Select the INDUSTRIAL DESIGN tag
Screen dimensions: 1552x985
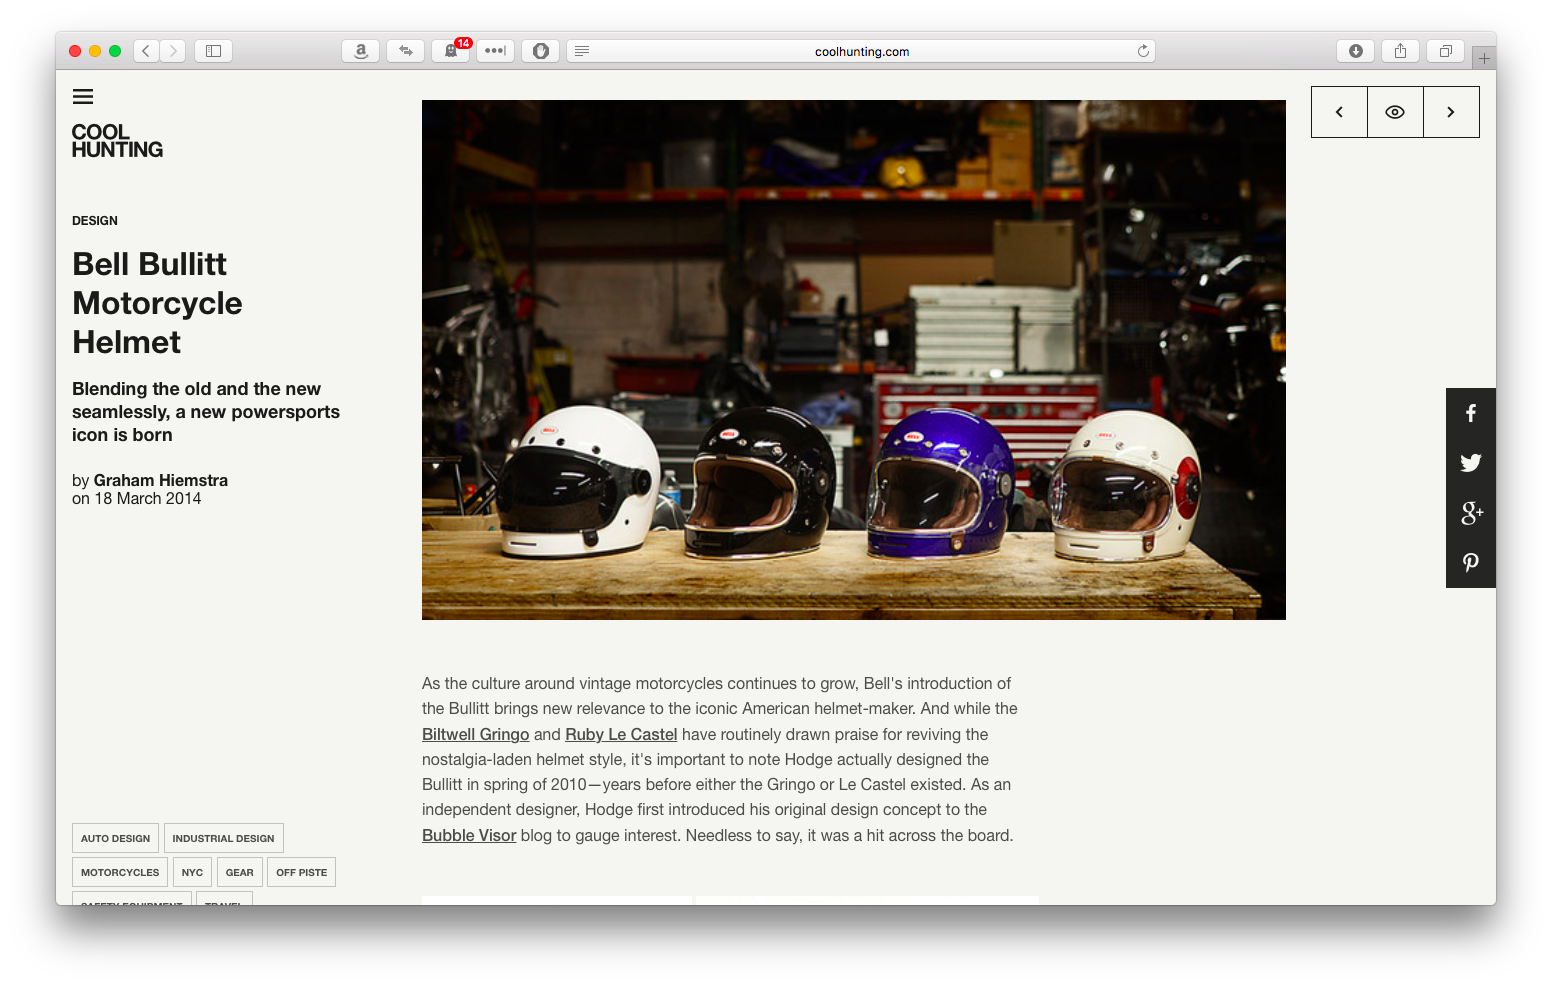tap(223, 838)
